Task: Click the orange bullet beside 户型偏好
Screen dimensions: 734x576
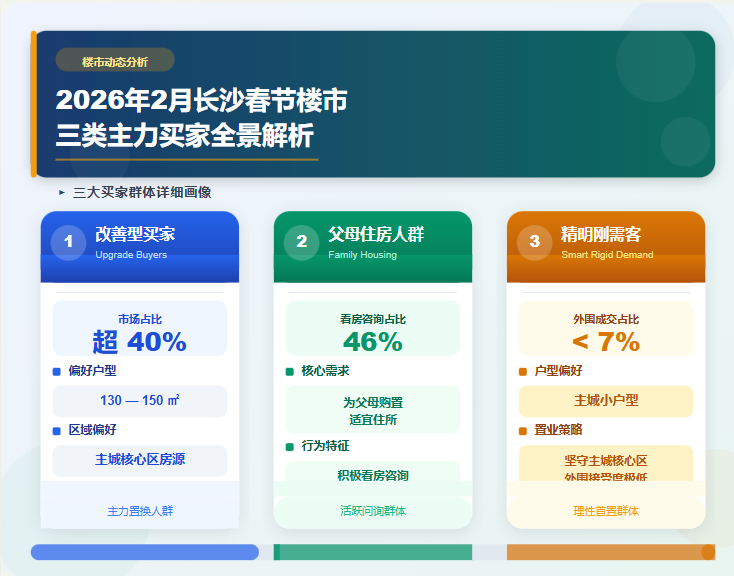Action: click(x=523, y=372)
